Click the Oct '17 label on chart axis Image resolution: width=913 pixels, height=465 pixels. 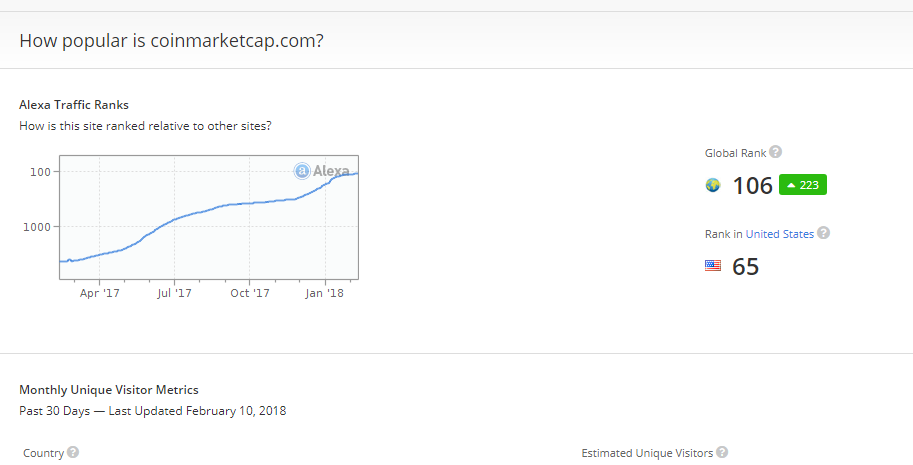coord(250,293)
